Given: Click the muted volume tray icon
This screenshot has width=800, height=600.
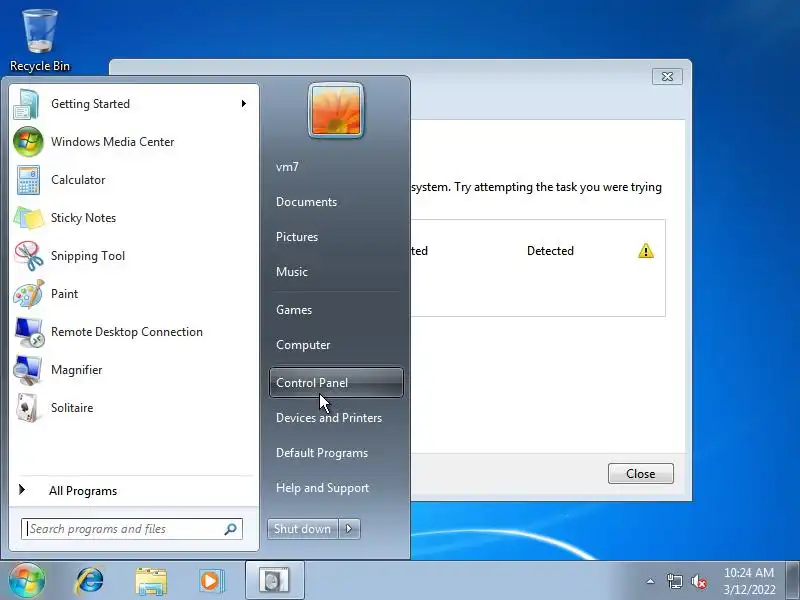Looking at the screenshot, I should 699,581.
